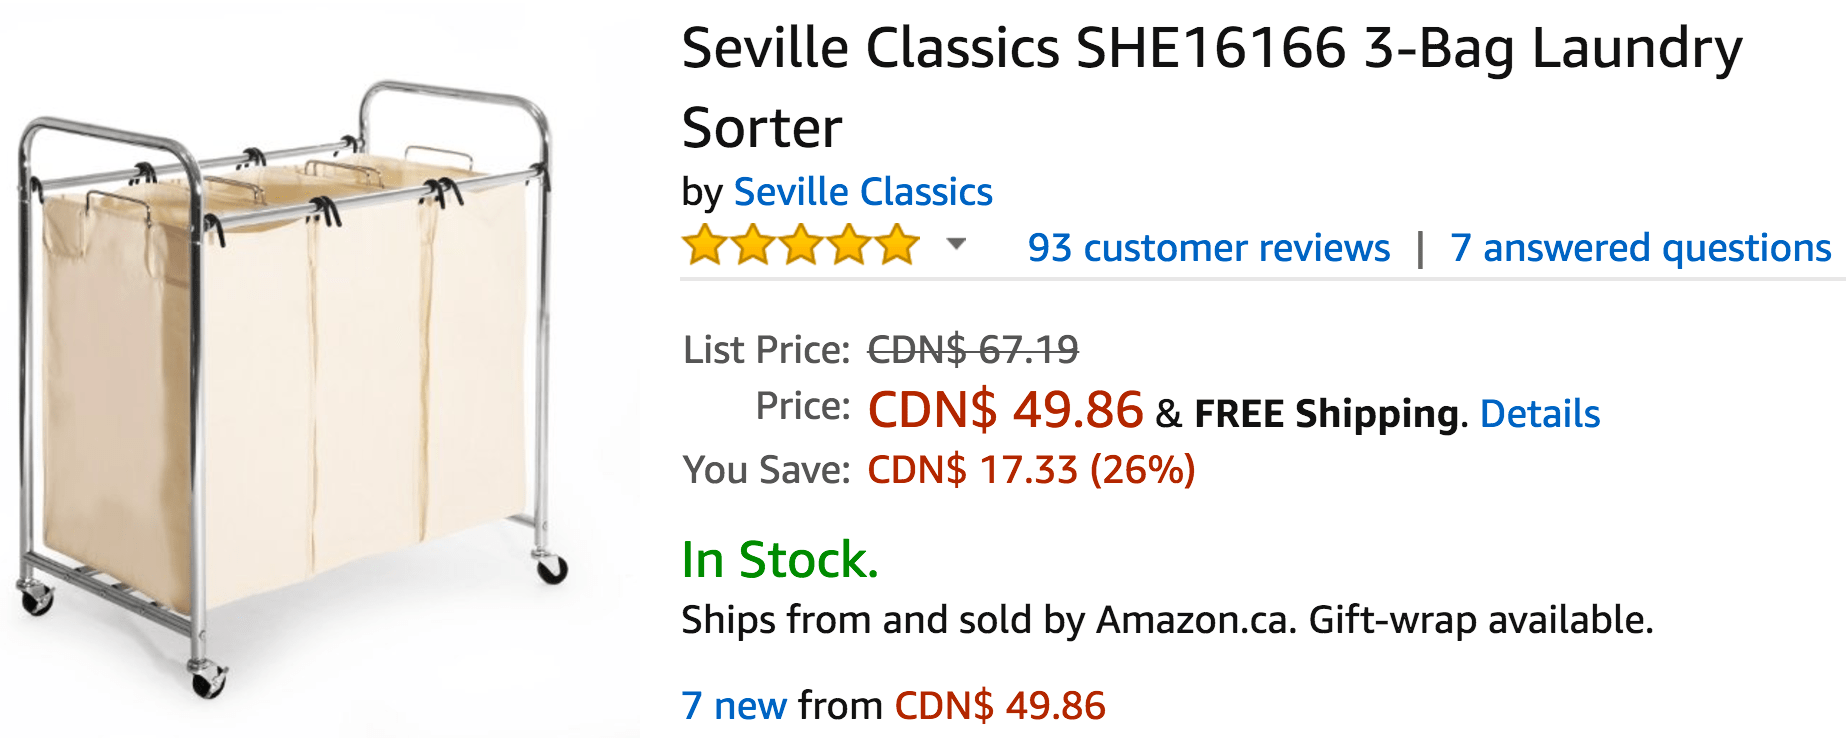The height and width of the screenshot is (738, 1846).
Task: Click the red price after '7 new from'
Action: (1000, 706)
